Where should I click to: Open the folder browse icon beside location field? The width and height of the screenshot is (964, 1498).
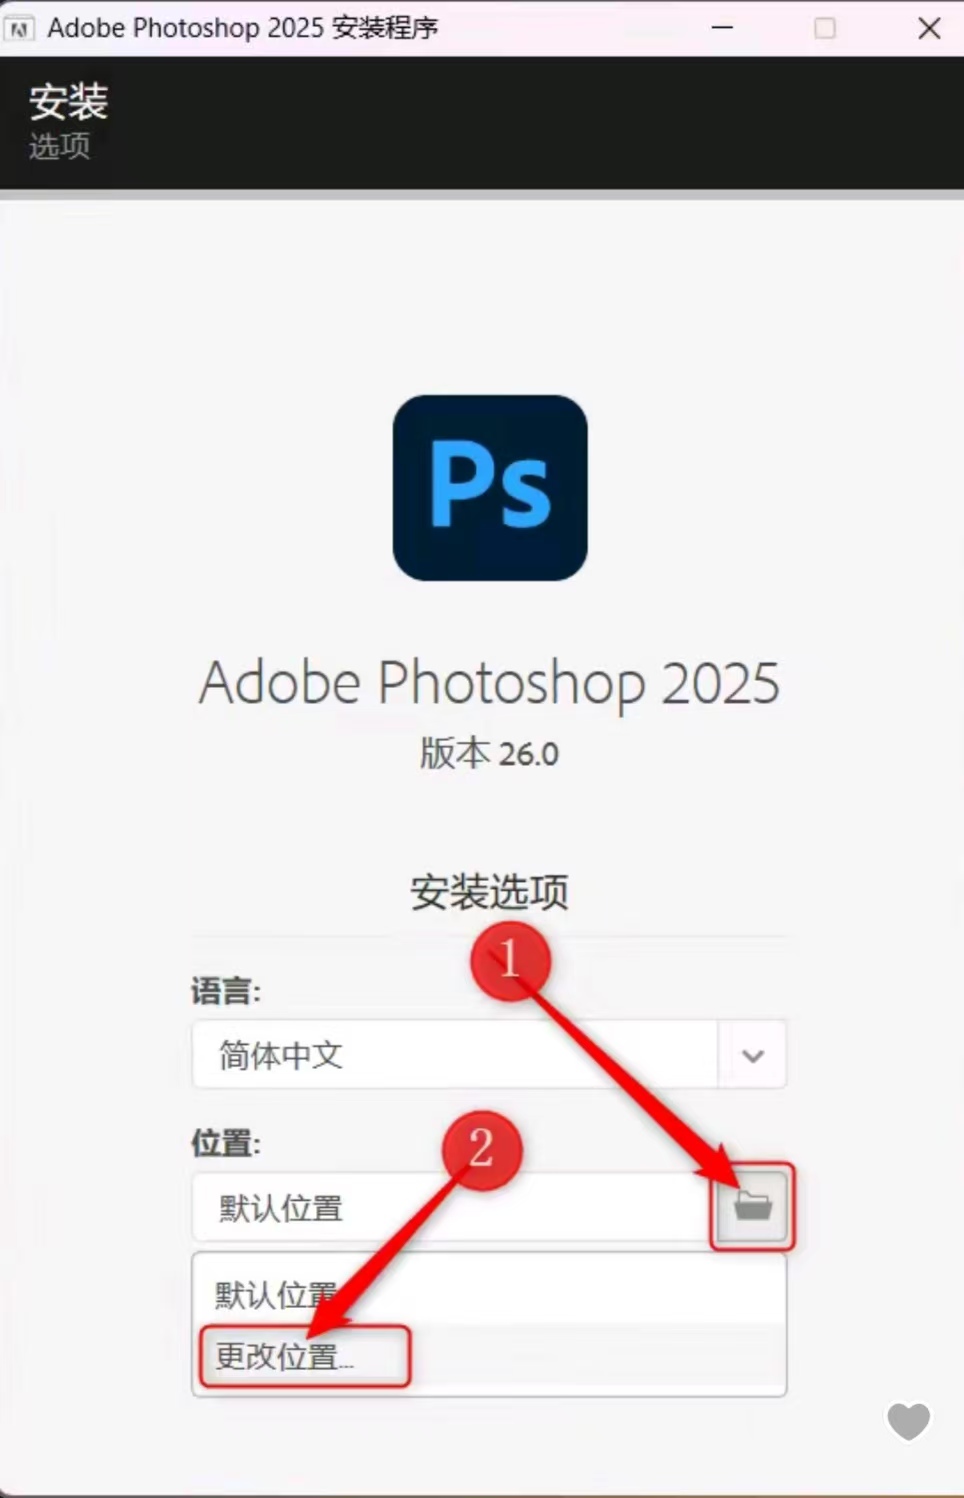click(x=752, y=1206)
